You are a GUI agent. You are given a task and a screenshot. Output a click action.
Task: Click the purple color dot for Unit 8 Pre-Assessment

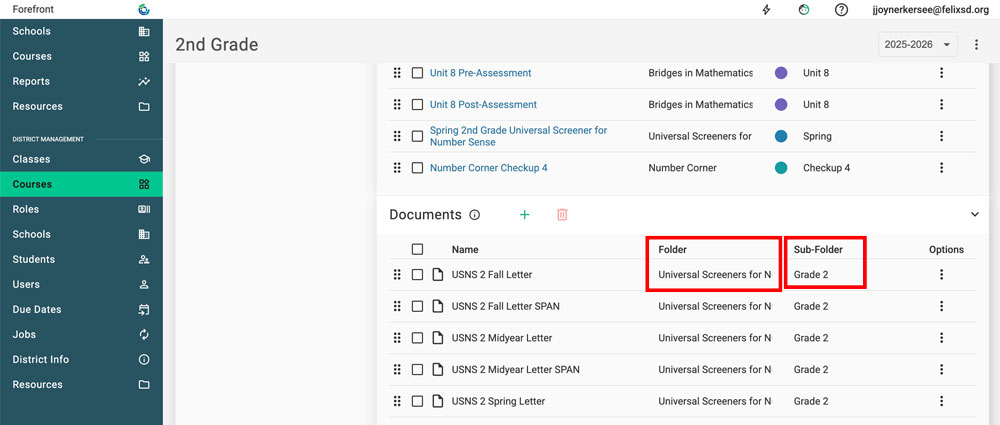pyautogui.click(x=781, y=73)
